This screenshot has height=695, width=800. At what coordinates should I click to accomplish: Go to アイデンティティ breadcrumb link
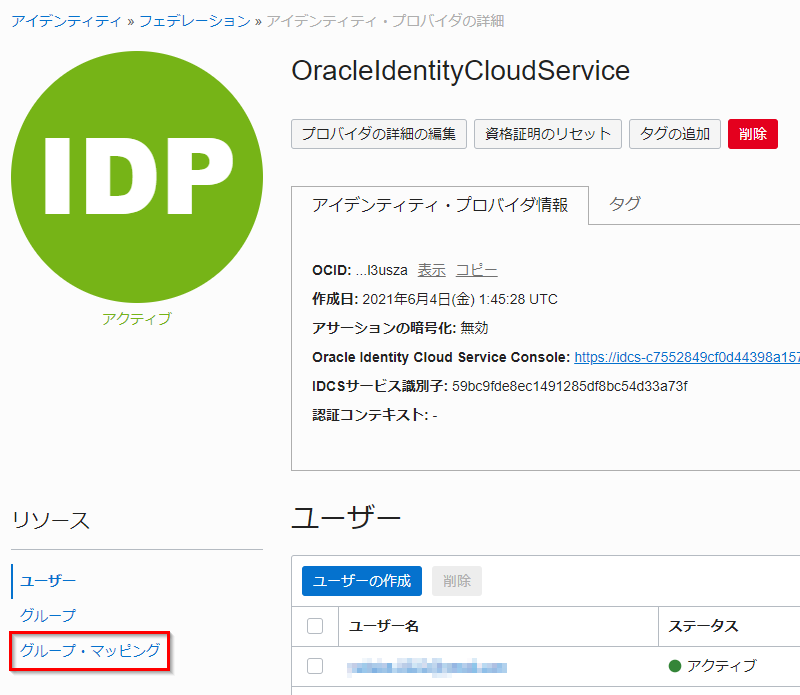coord(67,20)
